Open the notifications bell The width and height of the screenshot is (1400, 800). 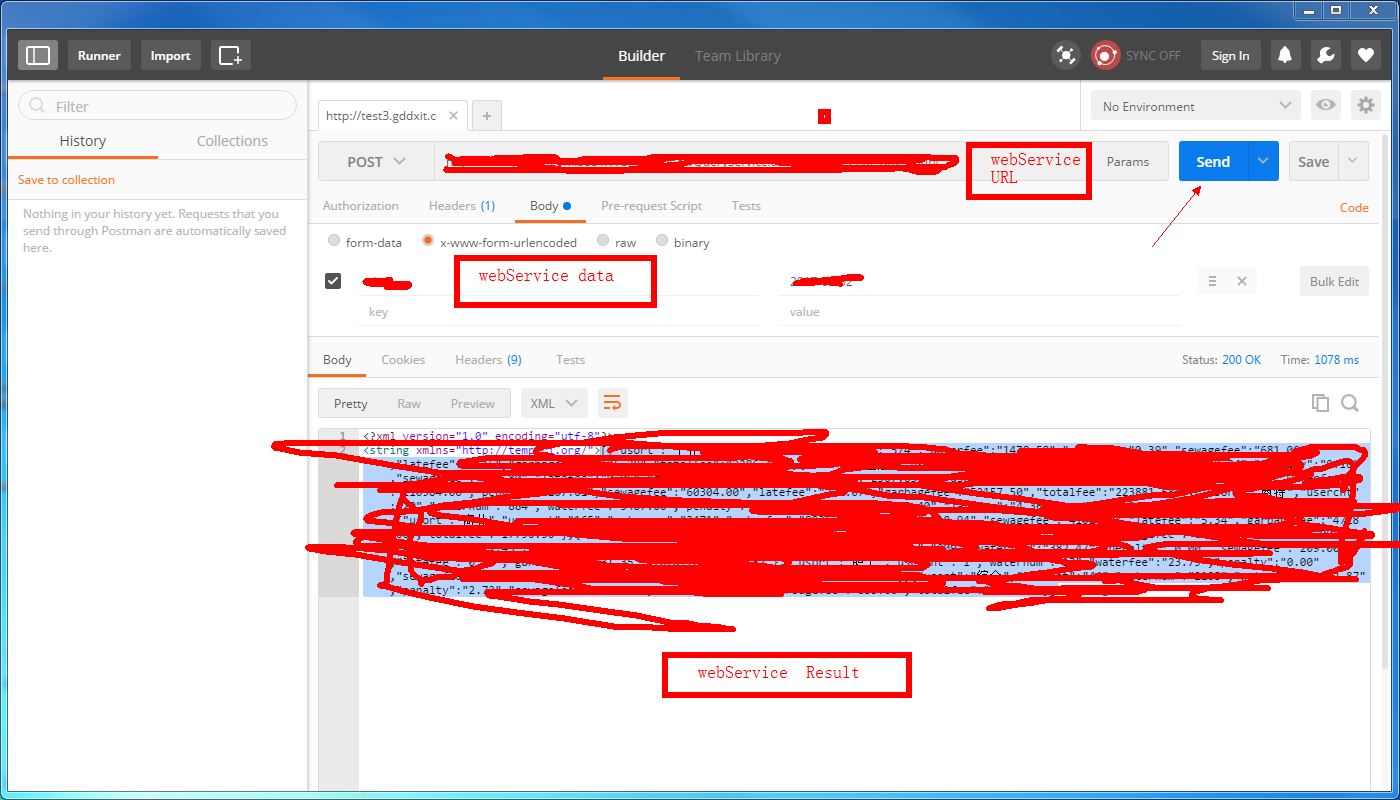[1286, 55]
